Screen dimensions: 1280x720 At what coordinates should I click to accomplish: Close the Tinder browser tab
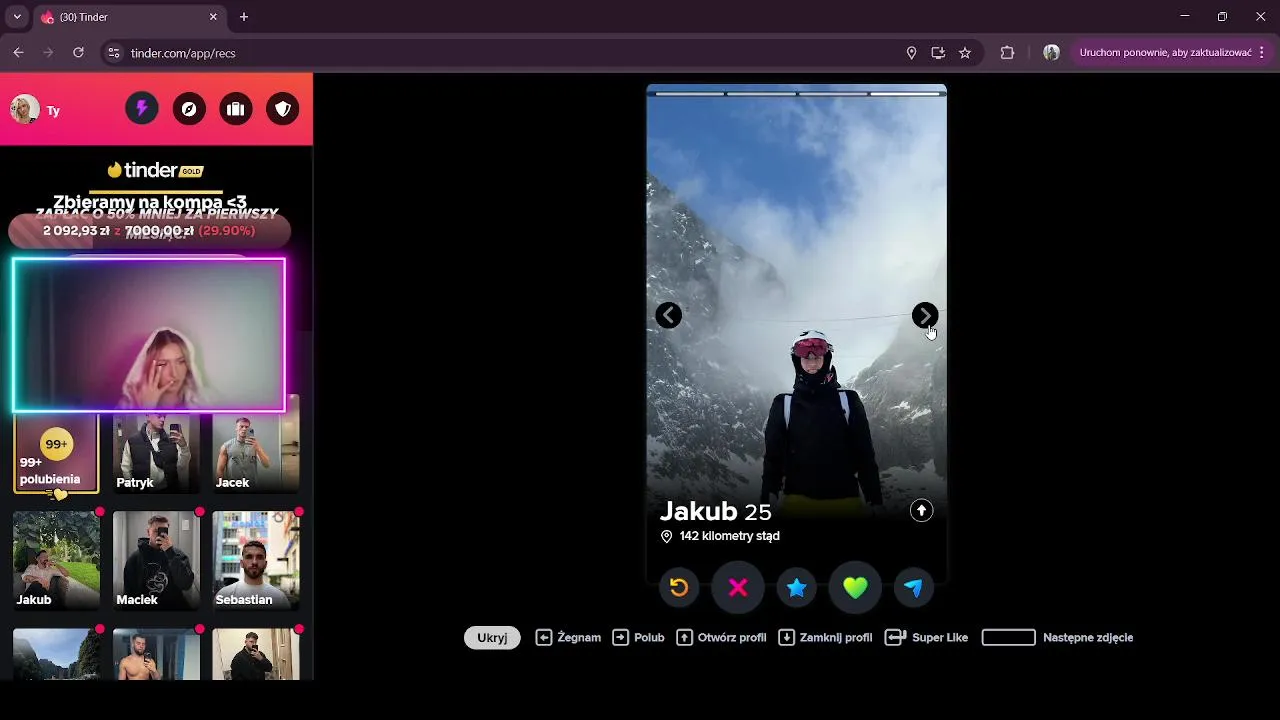[x=213, y=17]
